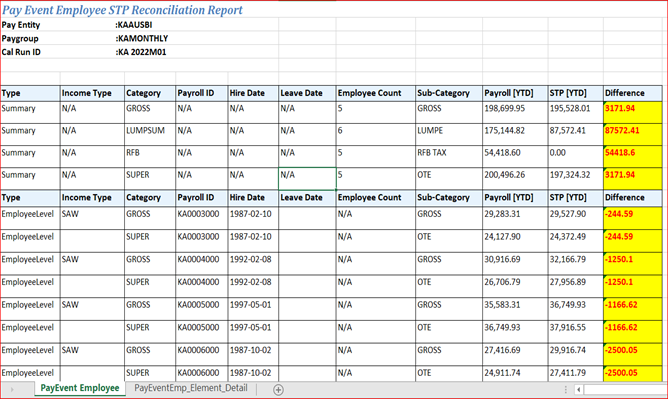Image resolution: width=668 pixels, height=399 pixels.
Task: Select the Payroll [YTD] value 27,416.69
Action: coord(515,354)
